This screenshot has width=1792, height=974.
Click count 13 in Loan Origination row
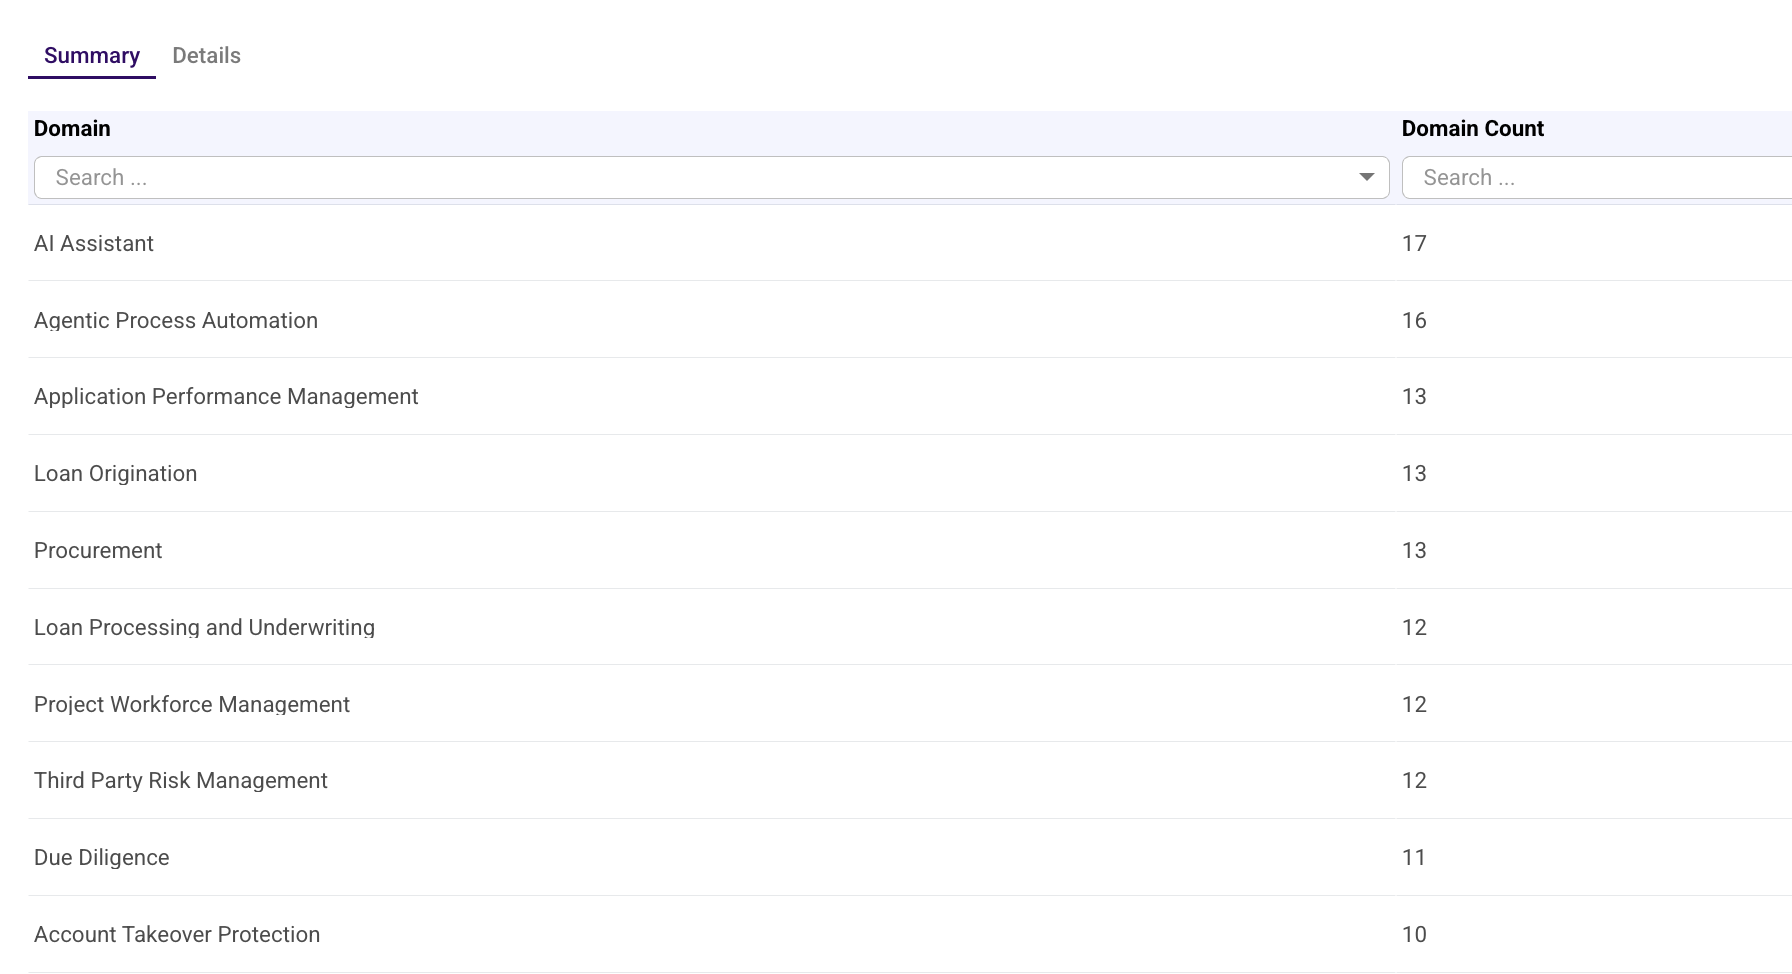[1414, 474]
